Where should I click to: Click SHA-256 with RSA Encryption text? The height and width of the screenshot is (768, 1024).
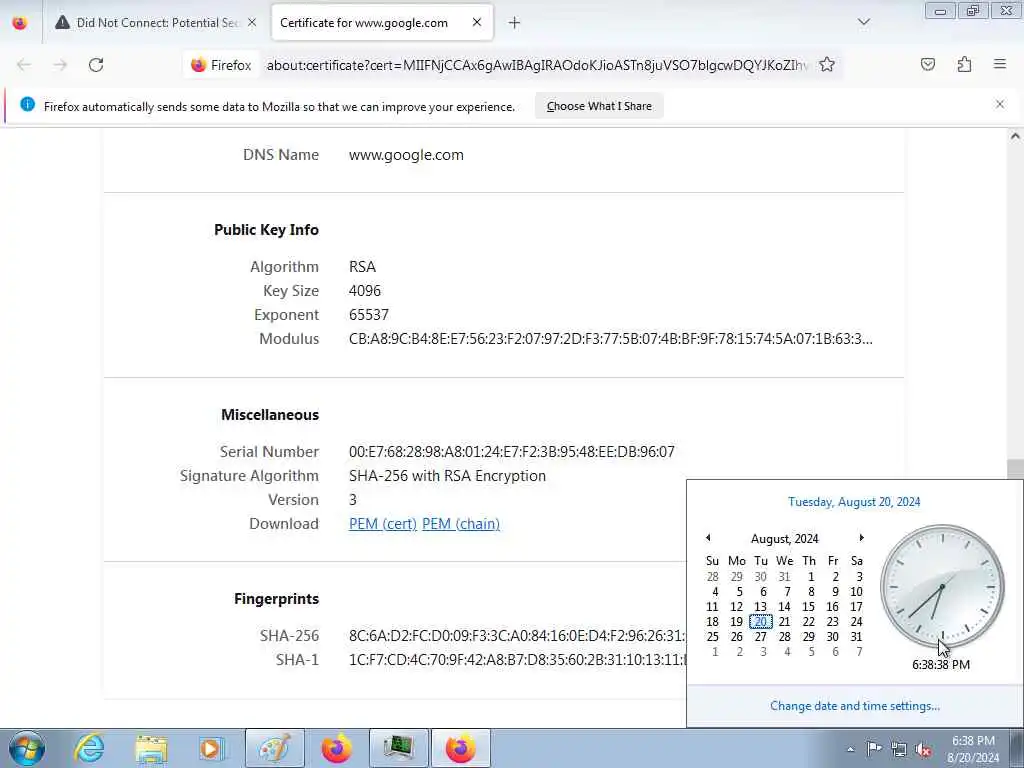(447, 476)
